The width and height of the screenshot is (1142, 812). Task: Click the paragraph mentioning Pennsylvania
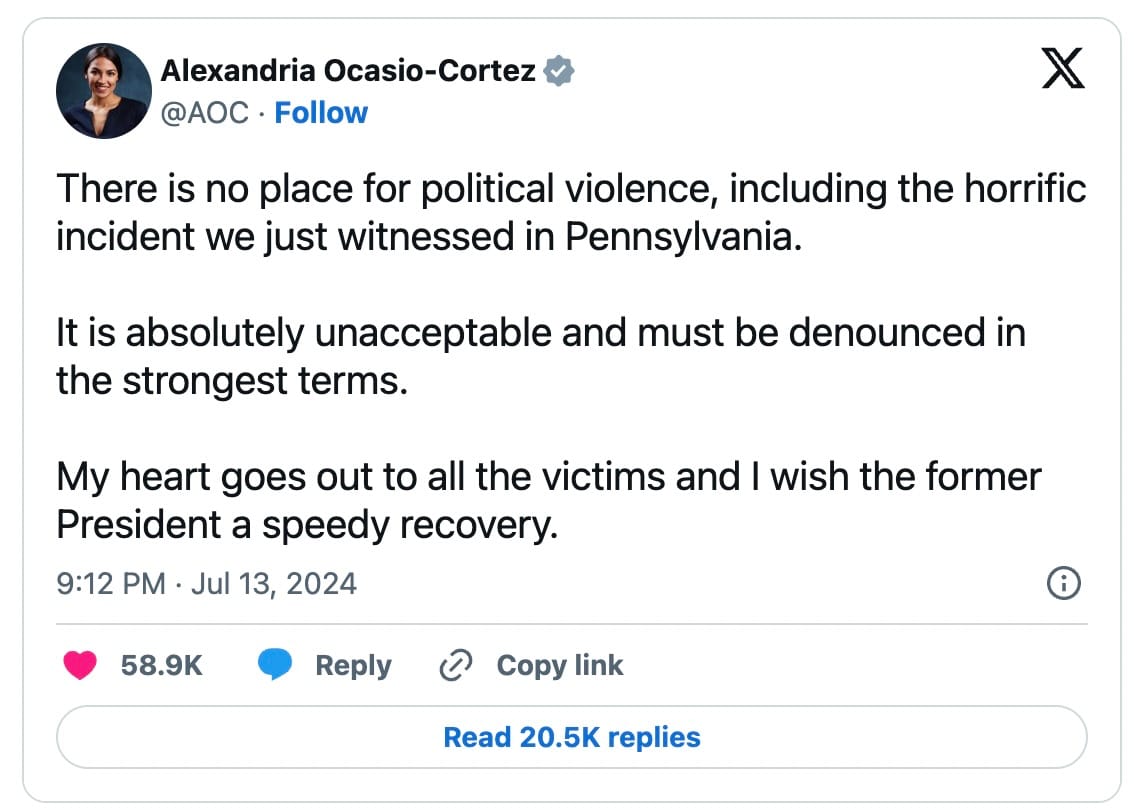(x=572, y=213)
